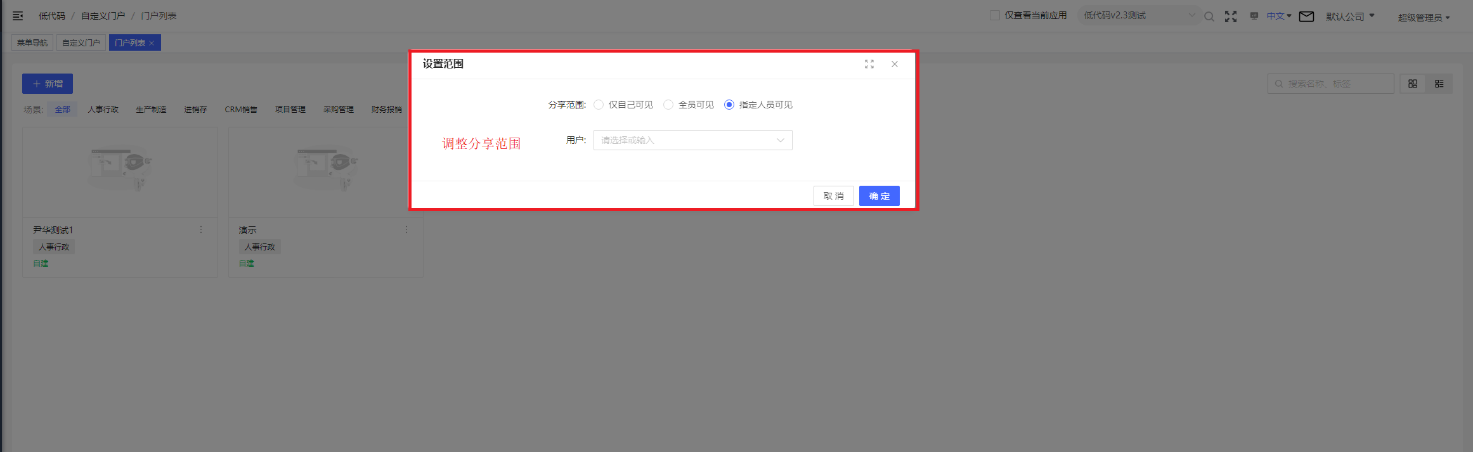Click 门户列表 in the breadcrumb

point(158,16)
